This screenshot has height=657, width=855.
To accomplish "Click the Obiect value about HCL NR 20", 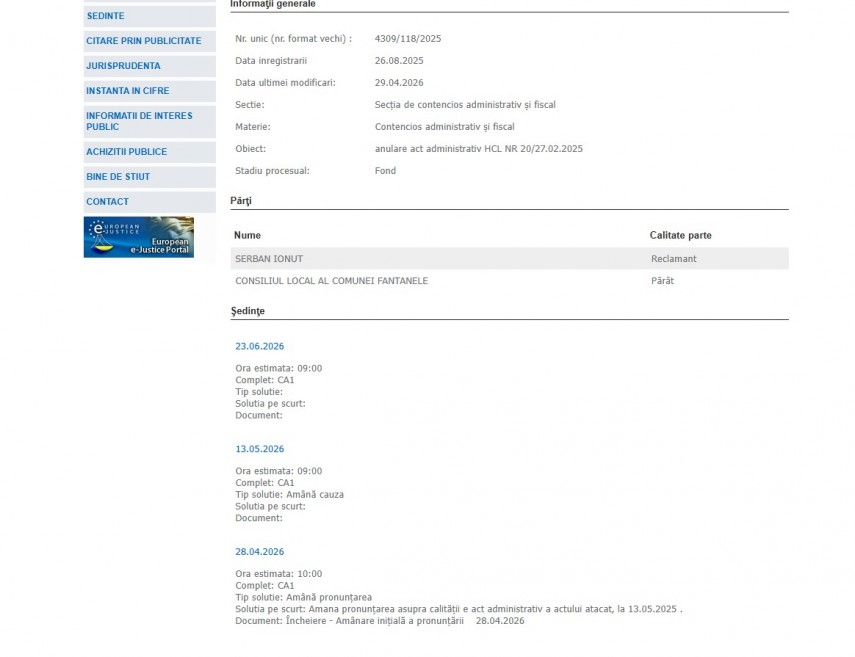I will [x=478, y=149].
